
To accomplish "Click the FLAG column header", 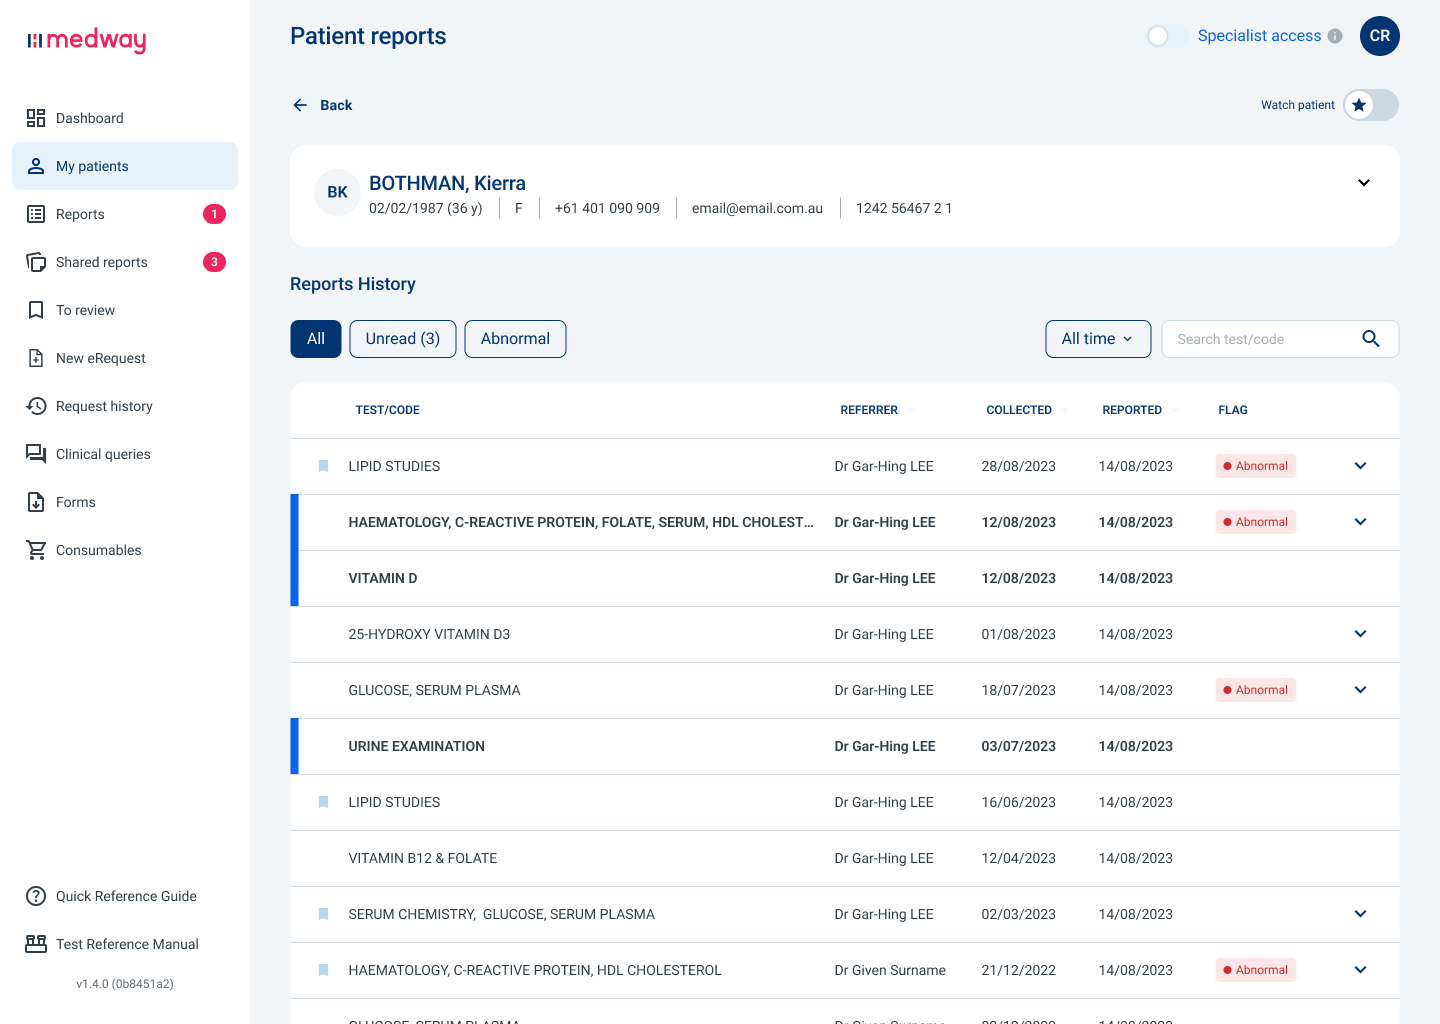I will coord(1233,410).
